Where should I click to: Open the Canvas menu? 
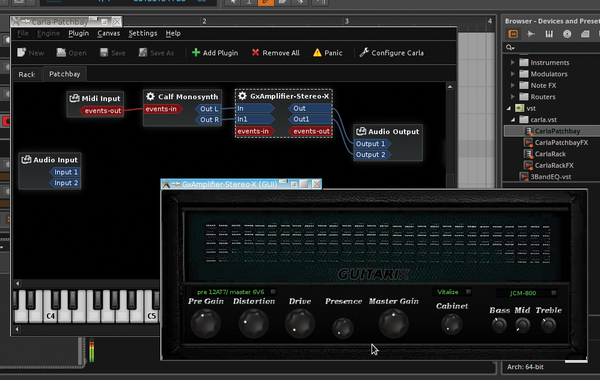[109, 33]
